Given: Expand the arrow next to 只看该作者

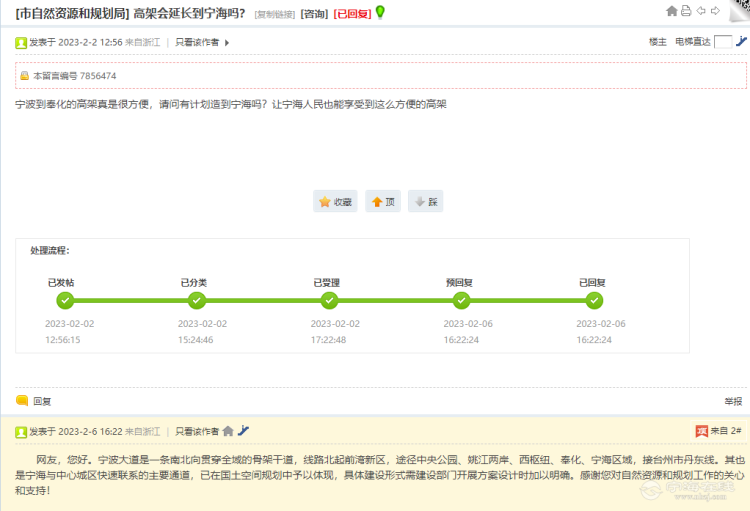Looking at the screenshot, I should (227, 43).
